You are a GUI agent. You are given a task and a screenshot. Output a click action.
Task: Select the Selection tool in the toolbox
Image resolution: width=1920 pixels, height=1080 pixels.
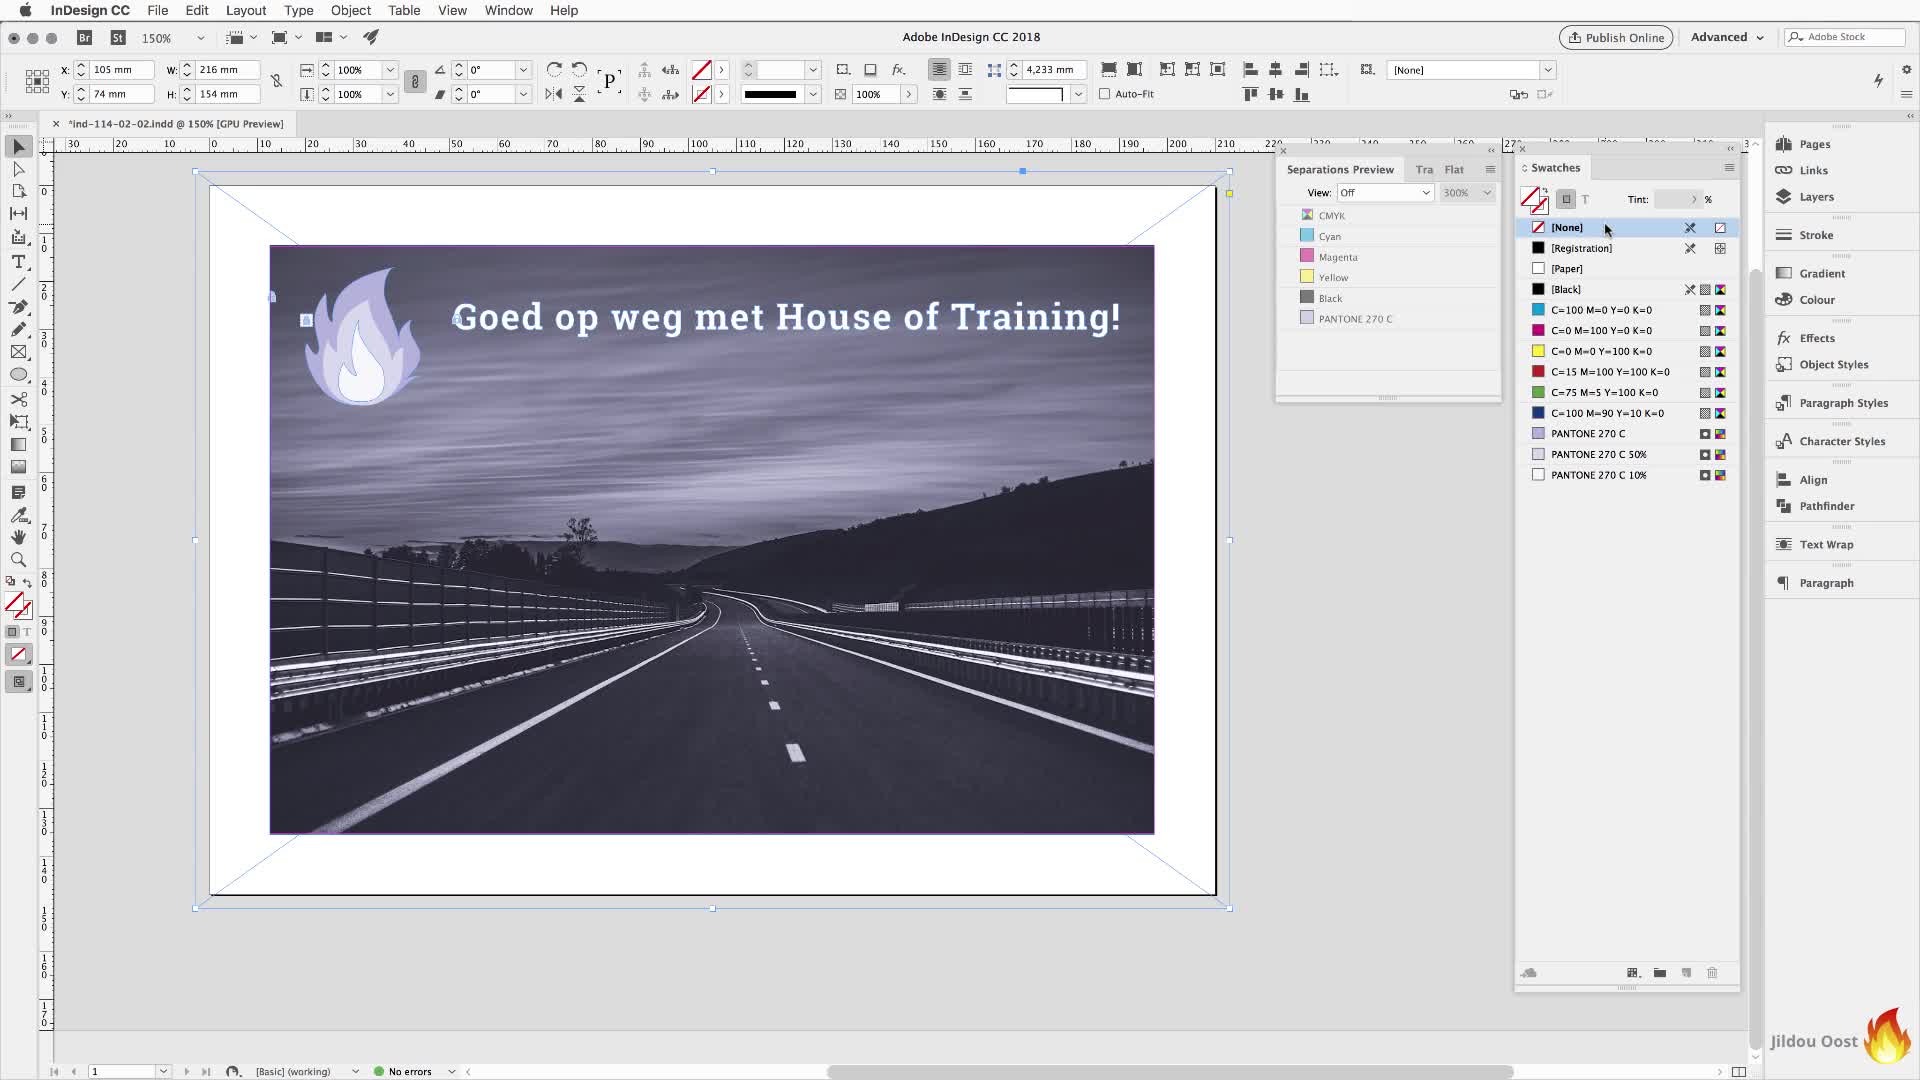(18, 147)
